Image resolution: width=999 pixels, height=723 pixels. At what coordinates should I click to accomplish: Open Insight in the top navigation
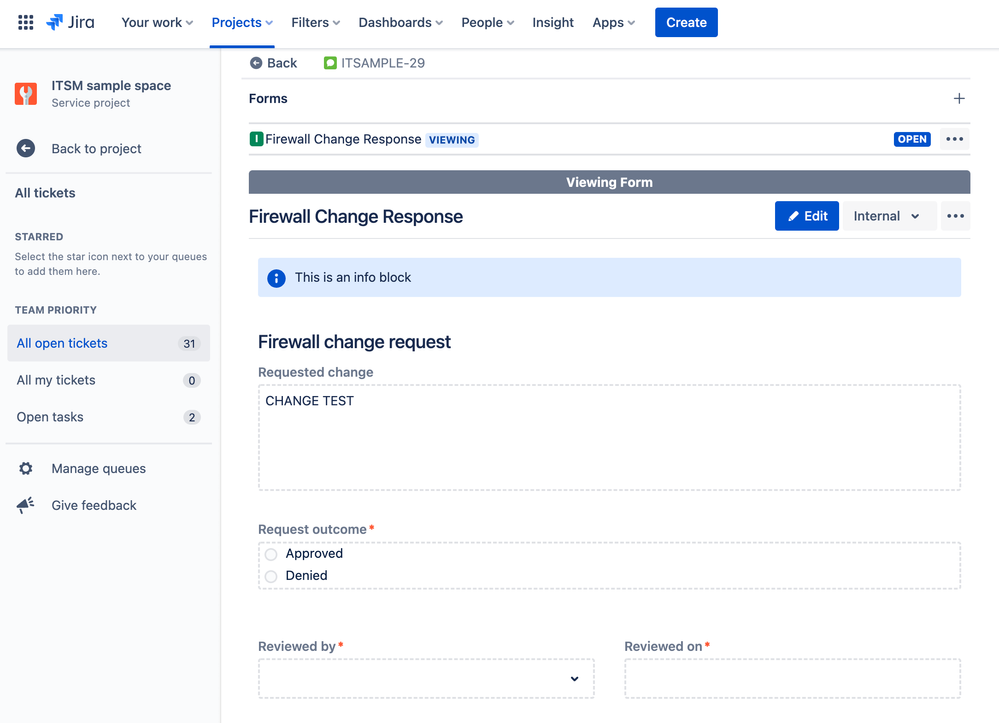click(x=553, y=22)
